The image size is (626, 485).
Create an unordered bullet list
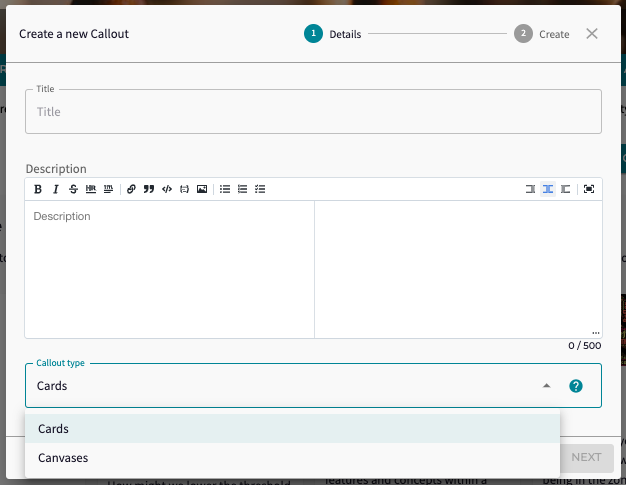click(x=225, y=189)
